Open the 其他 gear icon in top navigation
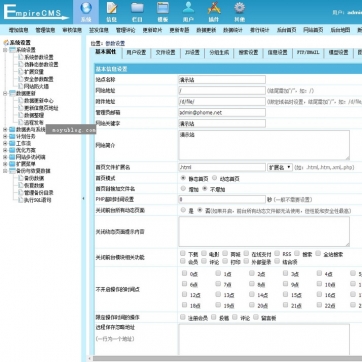362x362 pixels. click(239, 8)
